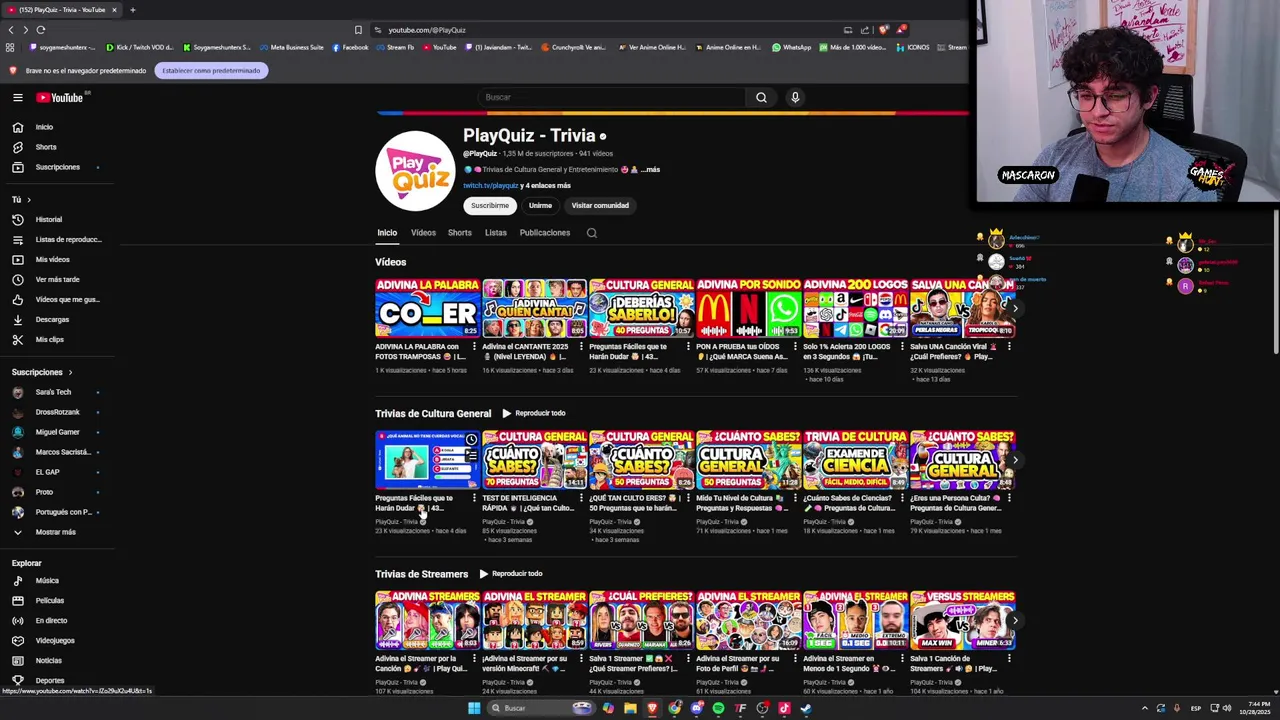Open ADIVINA LA PALABRA video thumbnail
Image resolution: width=1280 pixels, height=720 pixels.
click(x=427, y=308)
